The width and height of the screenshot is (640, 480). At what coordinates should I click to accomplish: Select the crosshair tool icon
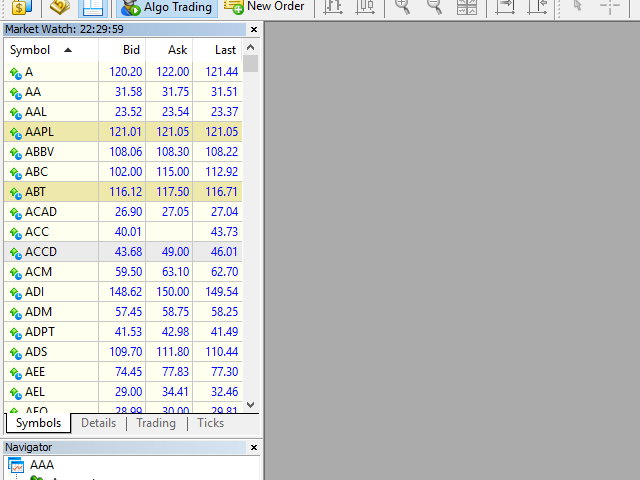pos(609,7)
